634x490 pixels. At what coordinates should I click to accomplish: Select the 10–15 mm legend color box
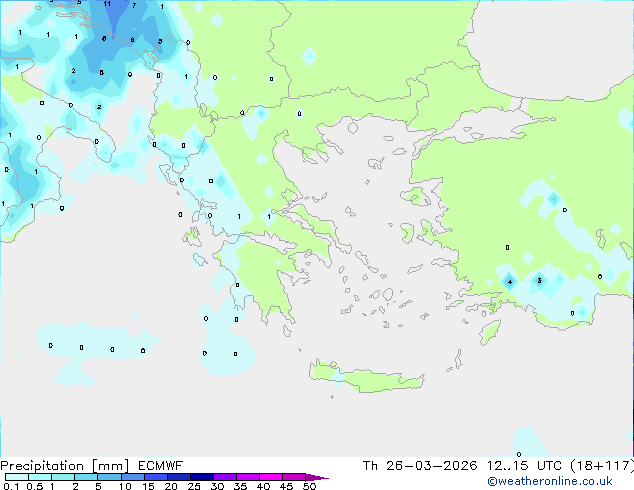132,477
